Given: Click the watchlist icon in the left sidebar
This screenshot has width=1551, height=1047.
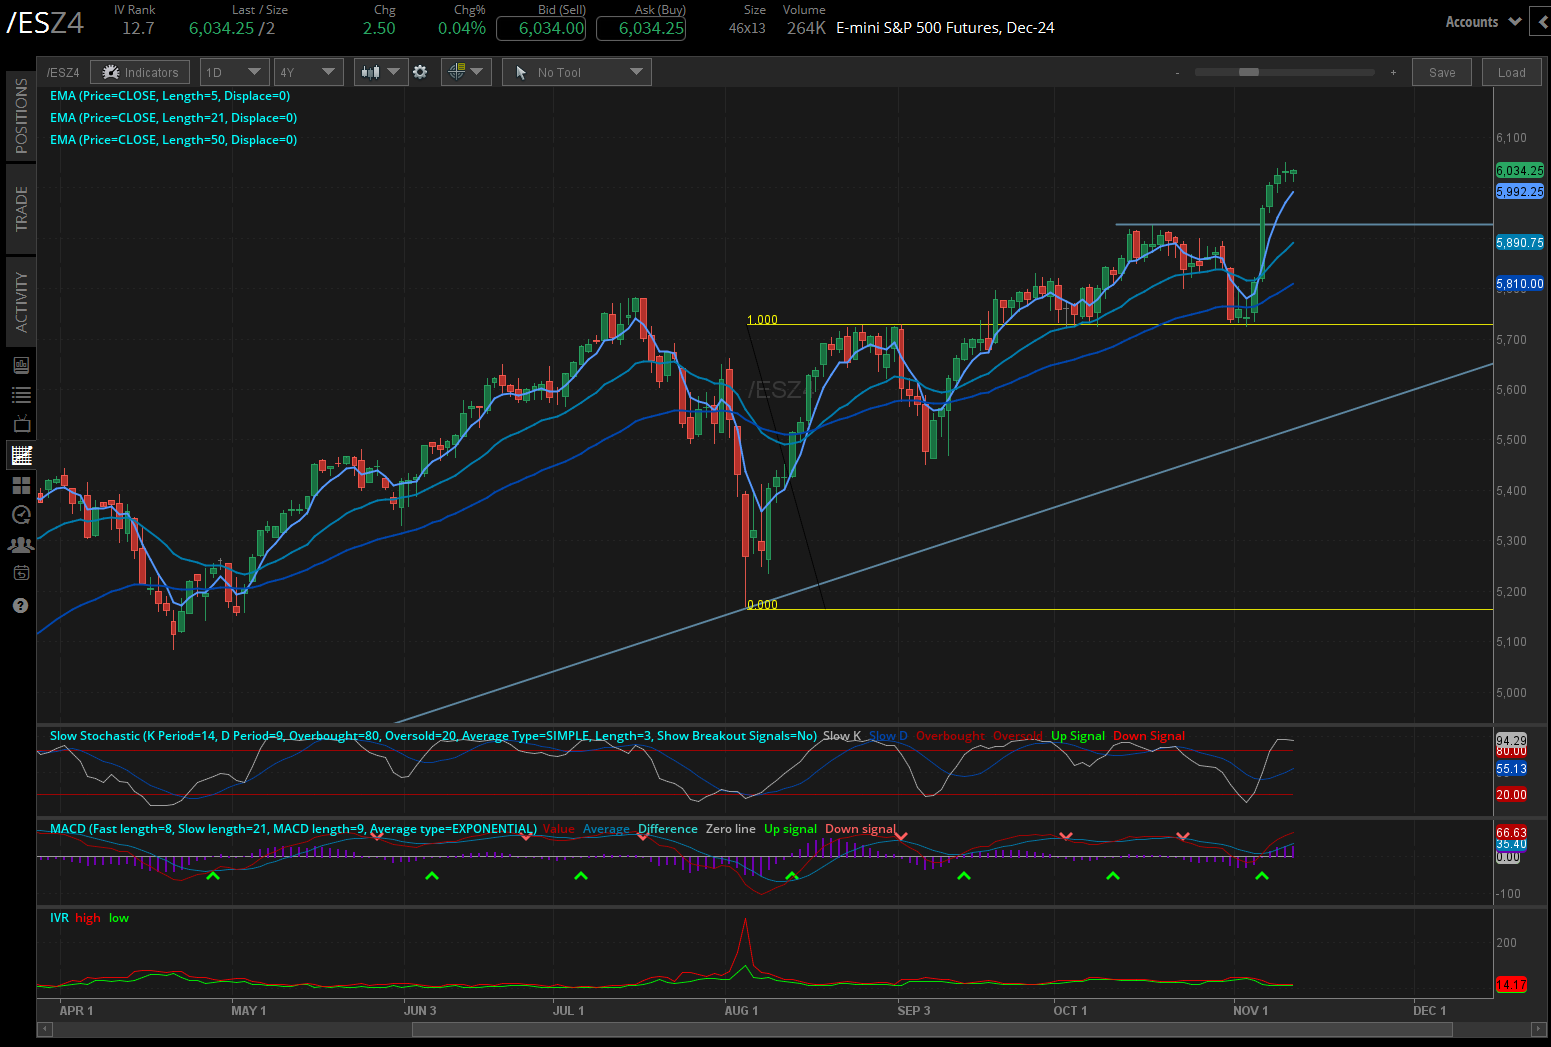Looking at the screenshot, I should coord(20,394).
